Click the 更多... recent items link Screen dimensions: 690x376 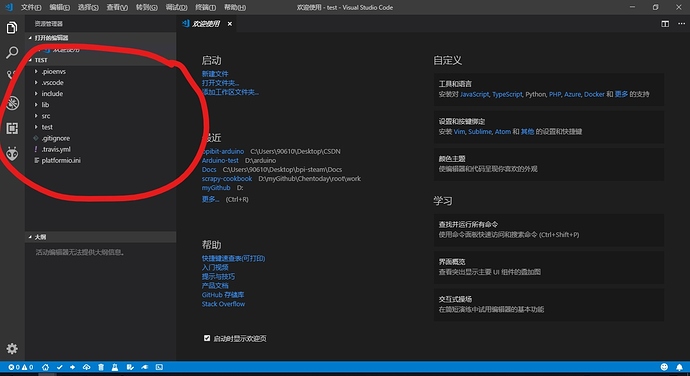(210, 199)
